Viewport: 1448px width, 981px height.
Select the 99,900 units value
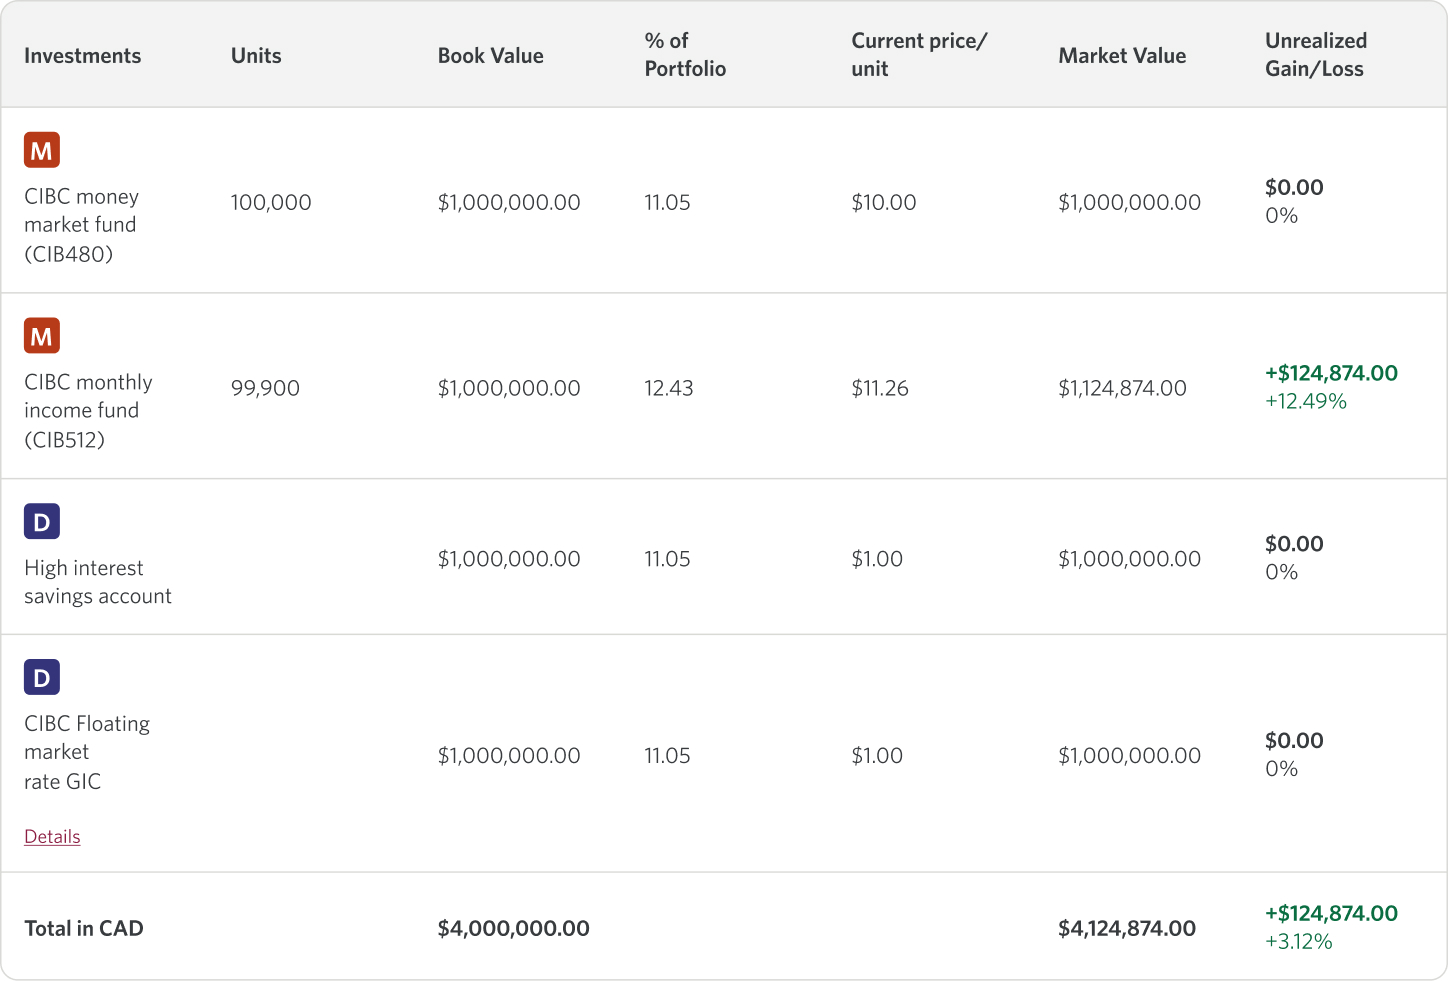[x=265, y=388]
